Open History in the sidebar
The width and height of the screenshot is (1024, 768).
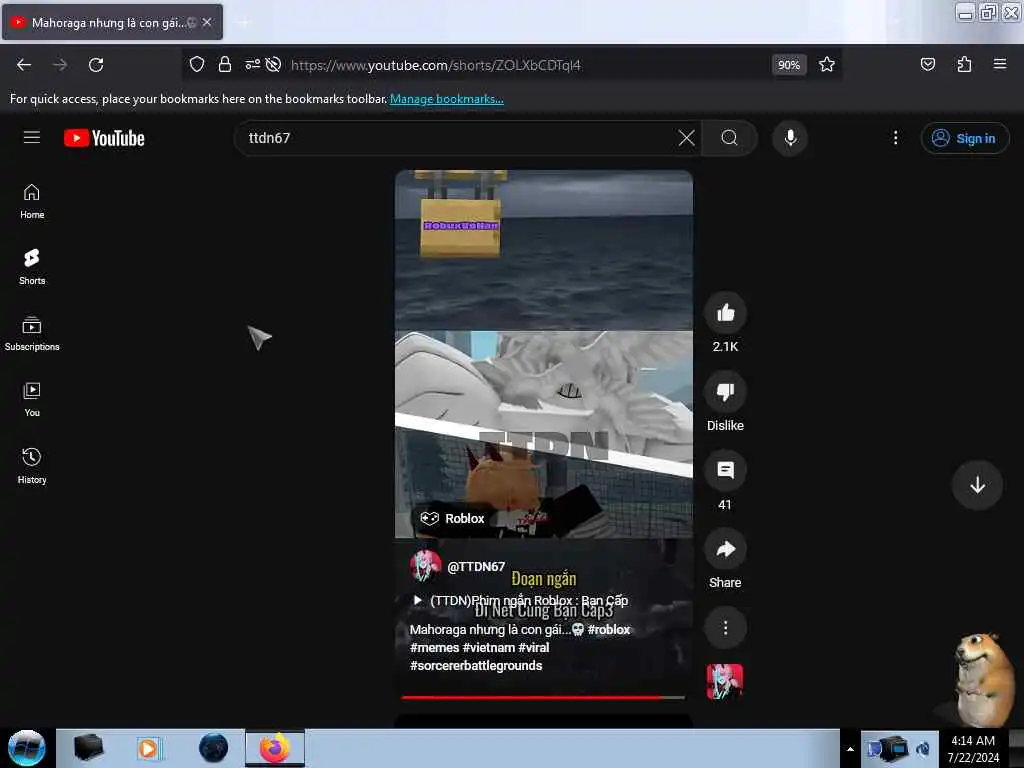coord(32,466)
